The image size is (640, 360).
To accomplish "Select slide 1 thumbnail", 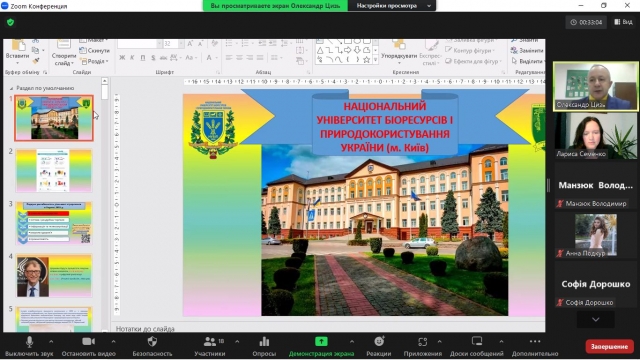I will 54,118.
